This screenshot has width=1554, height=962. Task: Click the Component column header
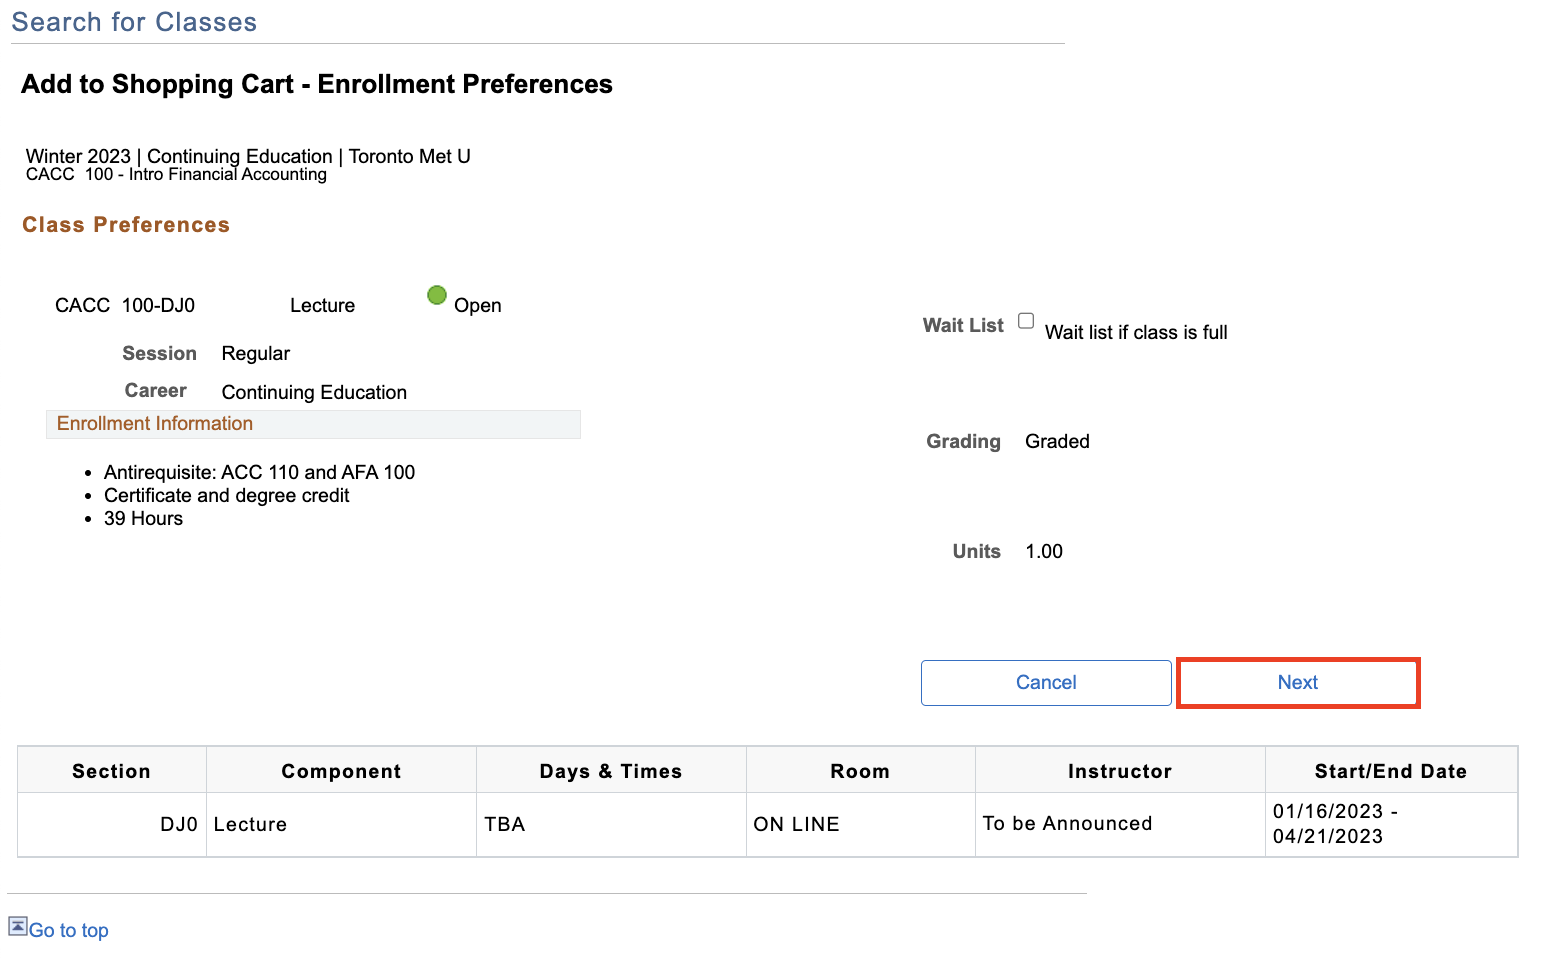341,771
